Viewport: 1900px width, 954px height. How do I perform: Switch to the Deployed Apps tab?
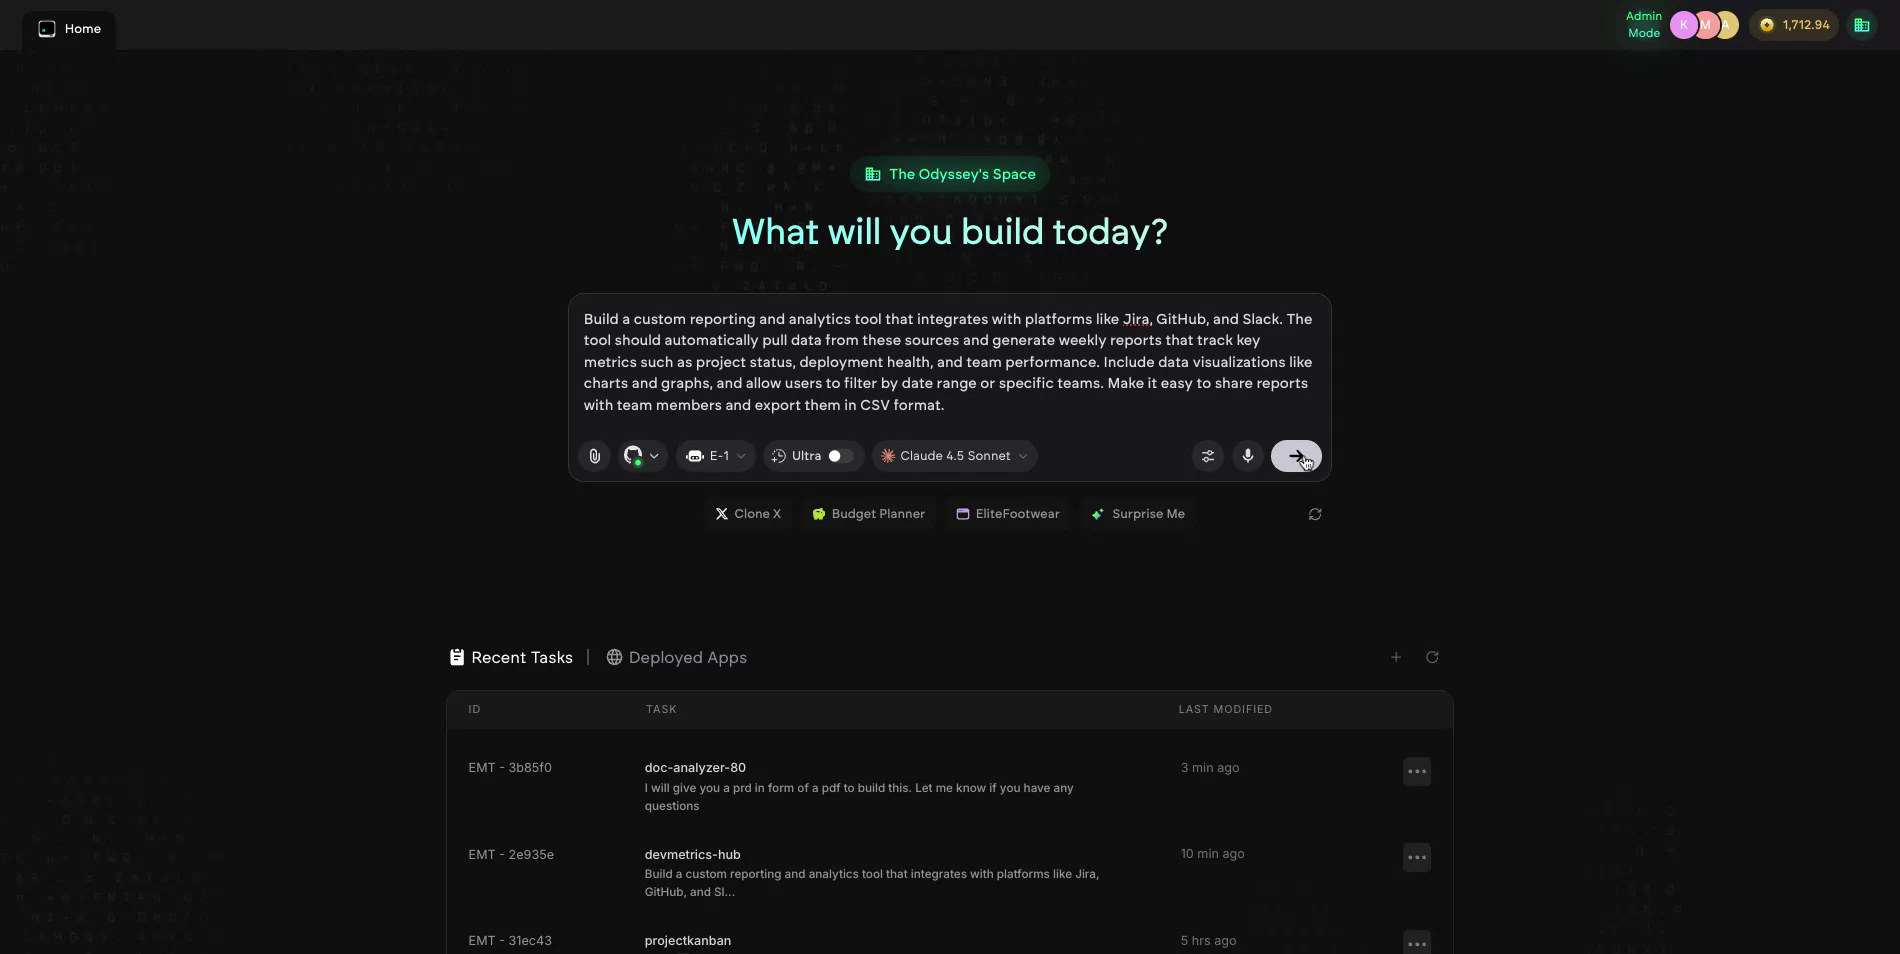(687, 657)
